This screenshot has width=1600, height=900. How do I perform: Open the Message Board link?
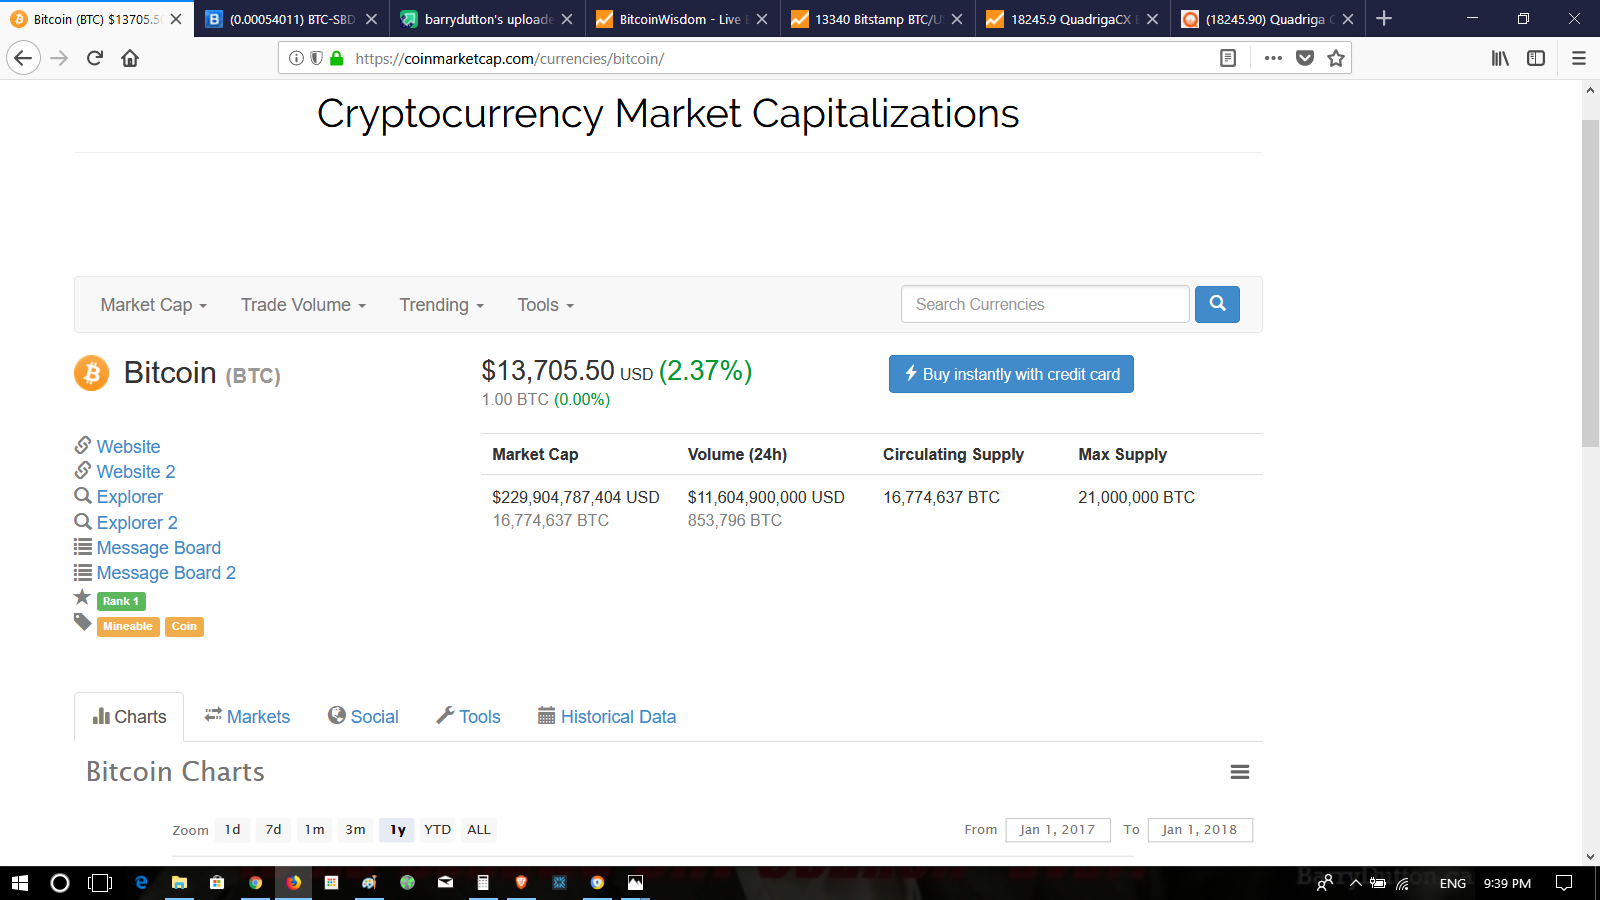[x=158, y=548]
